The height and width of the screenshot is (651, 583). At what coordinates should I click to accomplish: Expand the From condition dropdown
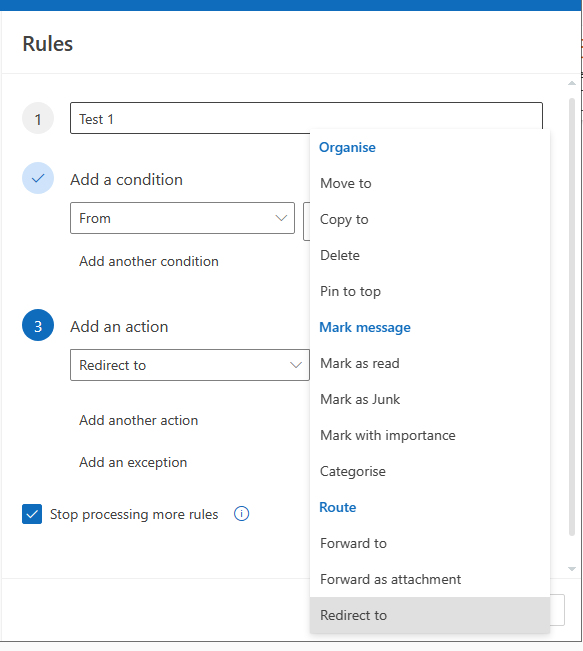(x=182, y=218)
